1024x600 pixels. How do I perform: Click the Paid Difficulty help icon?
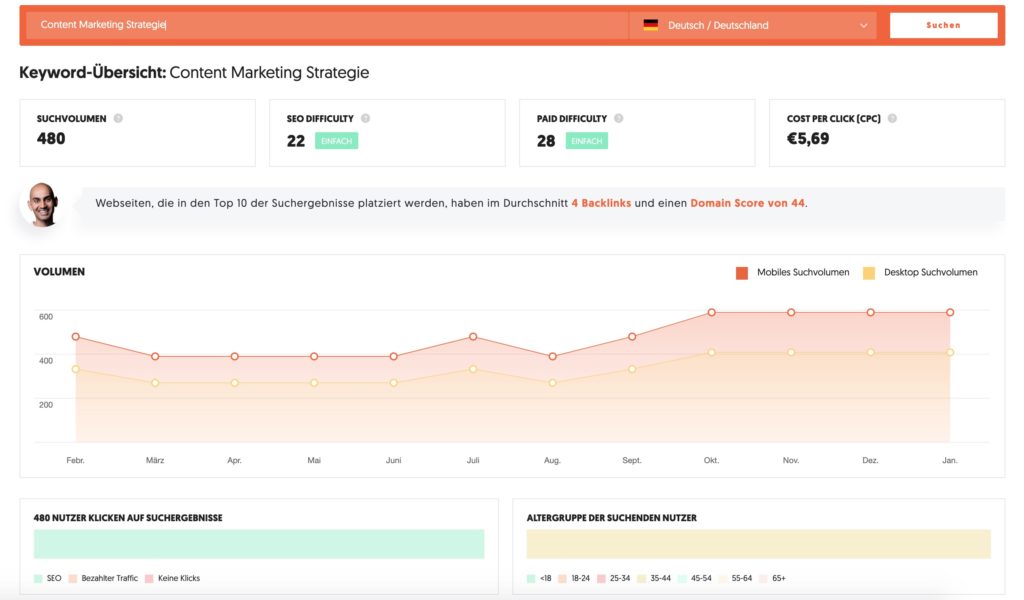pos(618,119)
